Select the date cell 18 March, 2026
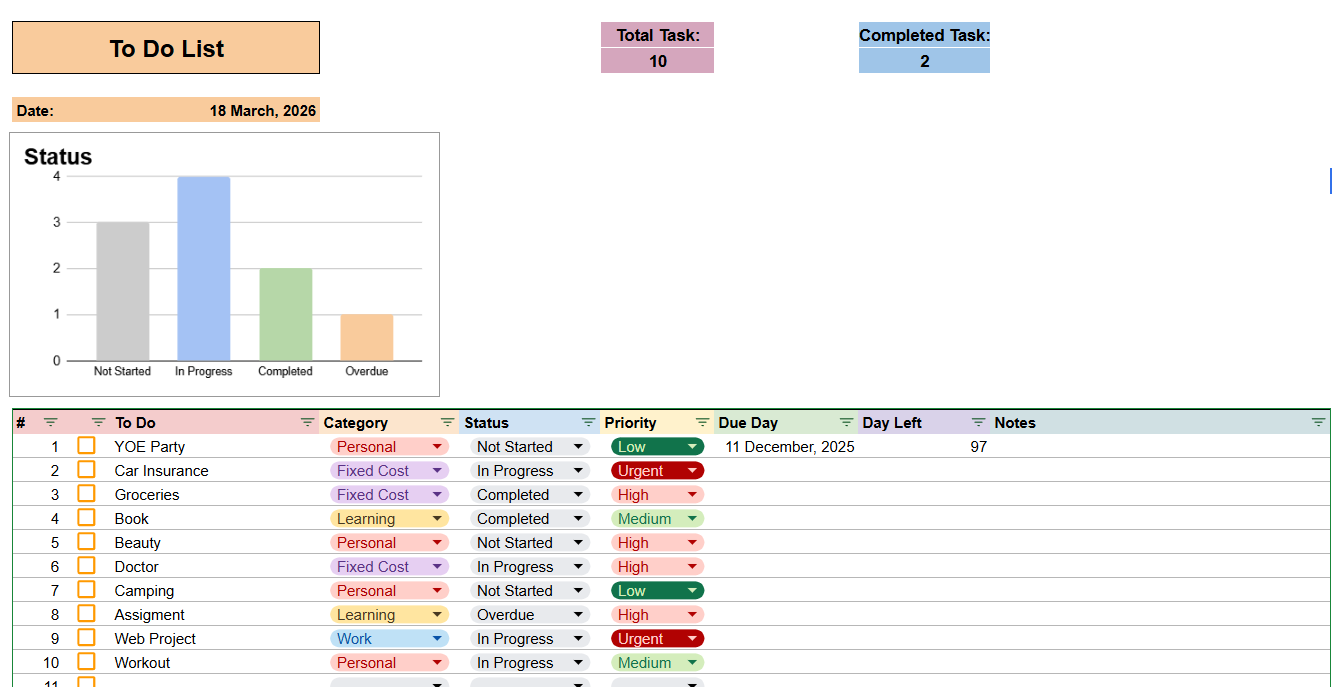Screen dimensions: 1332x687 263,111
